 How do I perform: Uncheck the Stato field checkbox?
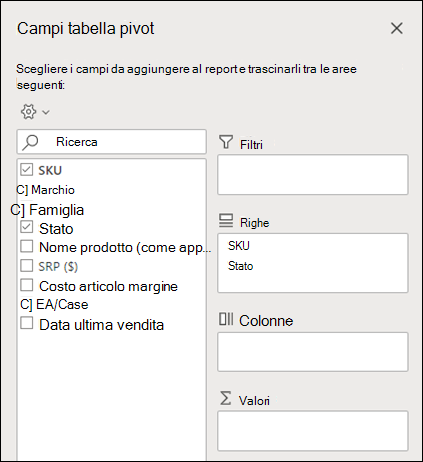coord(26,227)
